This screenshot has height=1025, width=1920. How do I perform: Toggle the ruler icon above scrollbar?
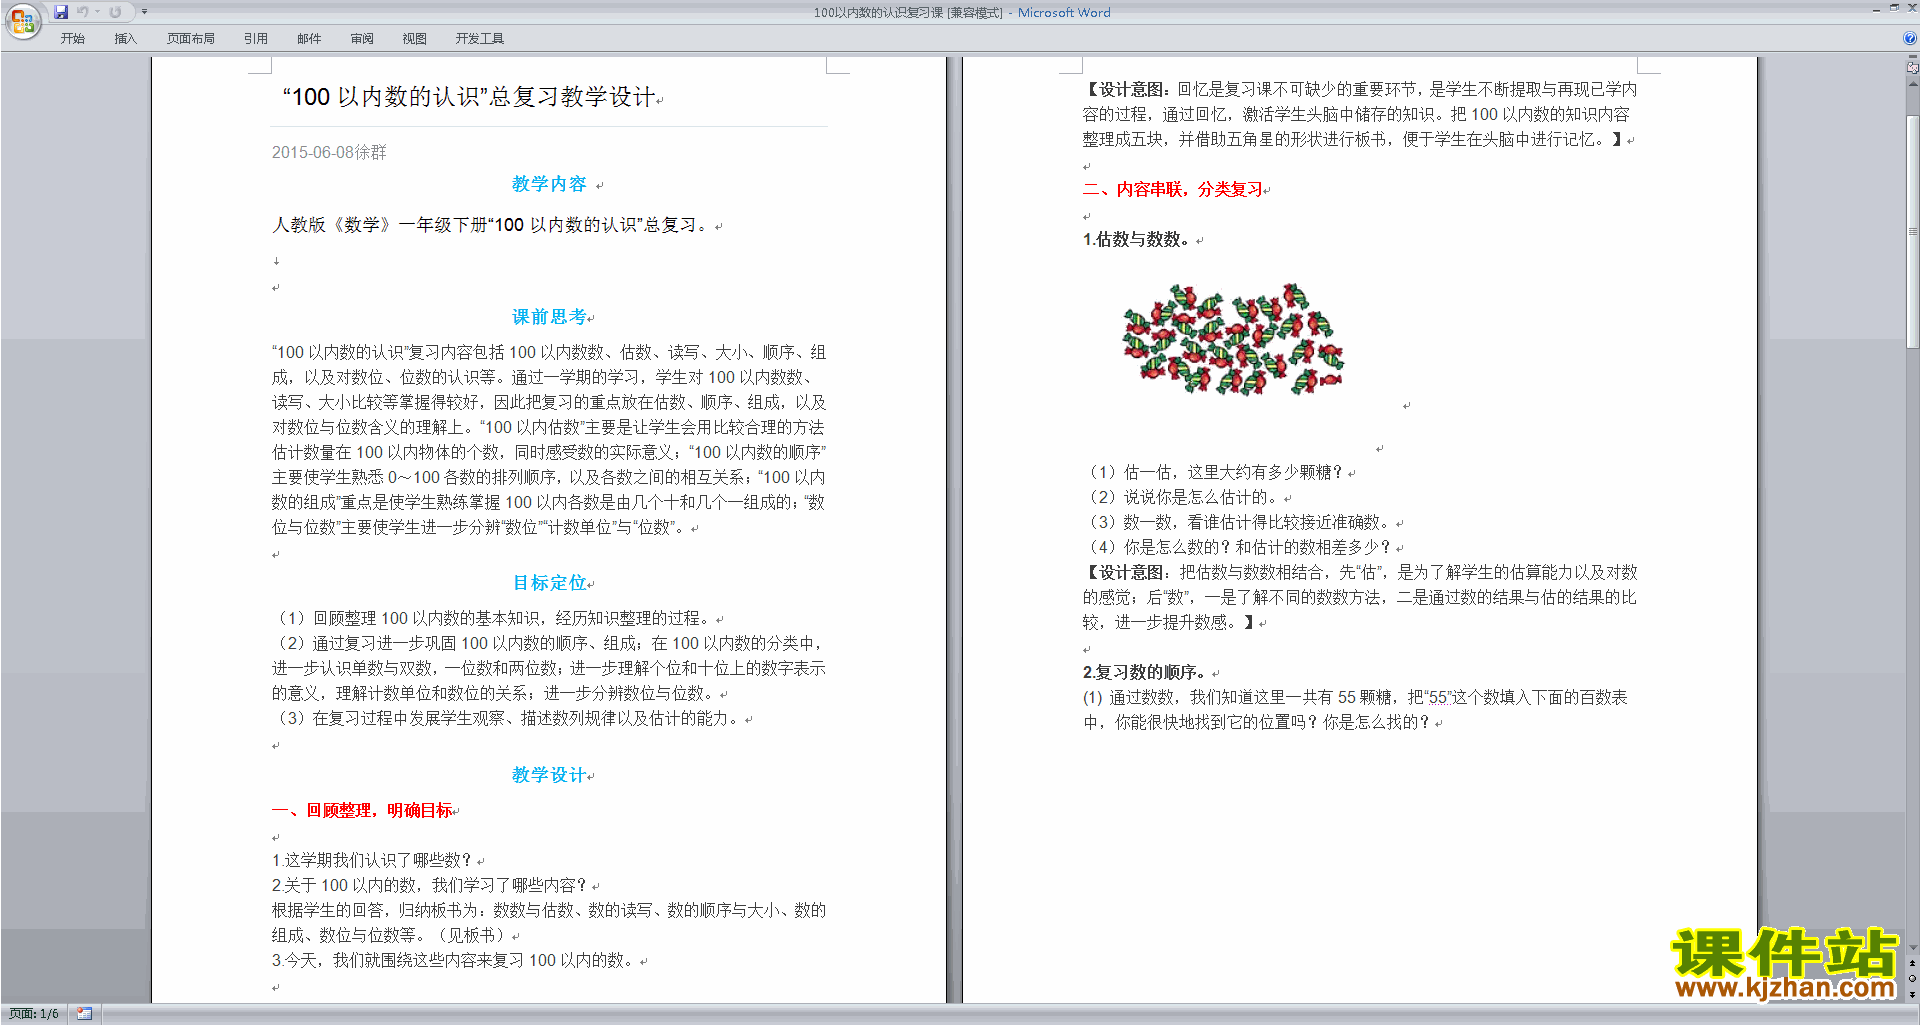pos(1912,68)
